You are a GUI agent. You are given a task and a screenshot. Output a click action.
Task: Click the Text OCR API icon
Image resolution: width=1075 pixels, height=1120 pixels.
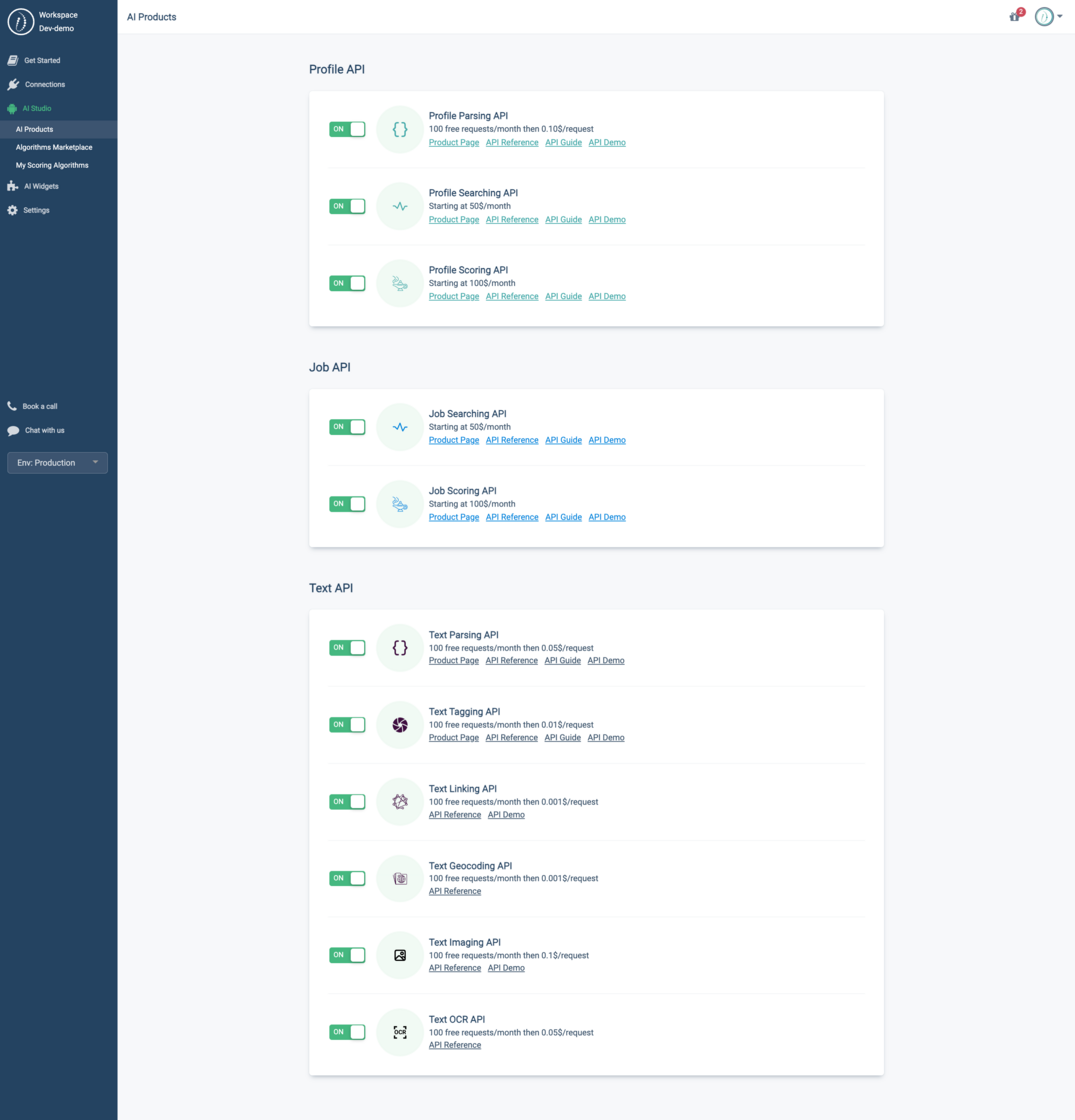(399, 1032)
